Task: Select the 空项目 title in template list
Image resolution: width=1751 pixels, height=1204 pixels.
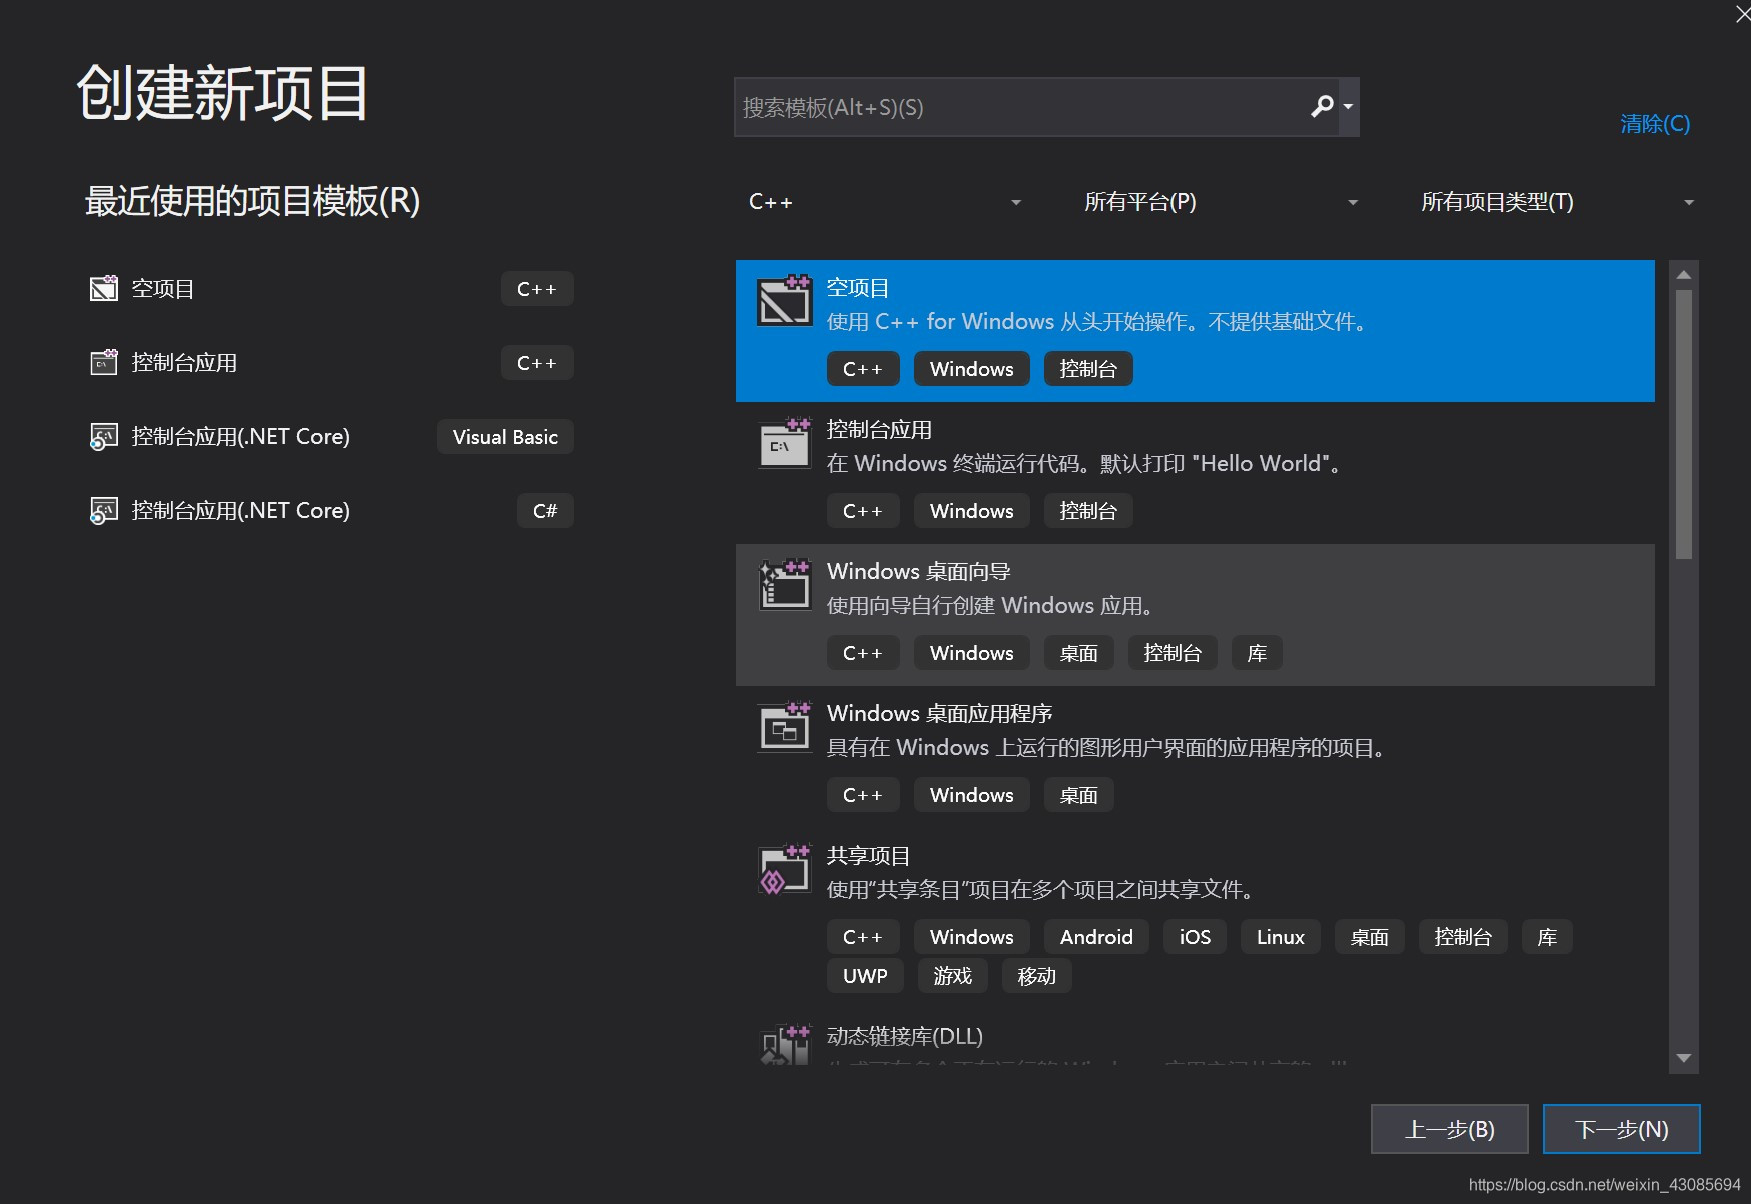Action: tap(858, 288)
